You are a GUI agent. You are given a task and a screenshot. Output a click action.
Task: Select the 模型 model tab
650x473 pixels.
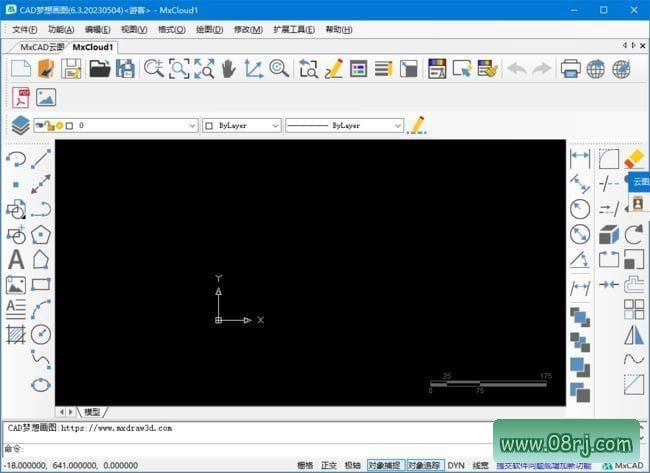pyautogui.click(x=92, y=412)
